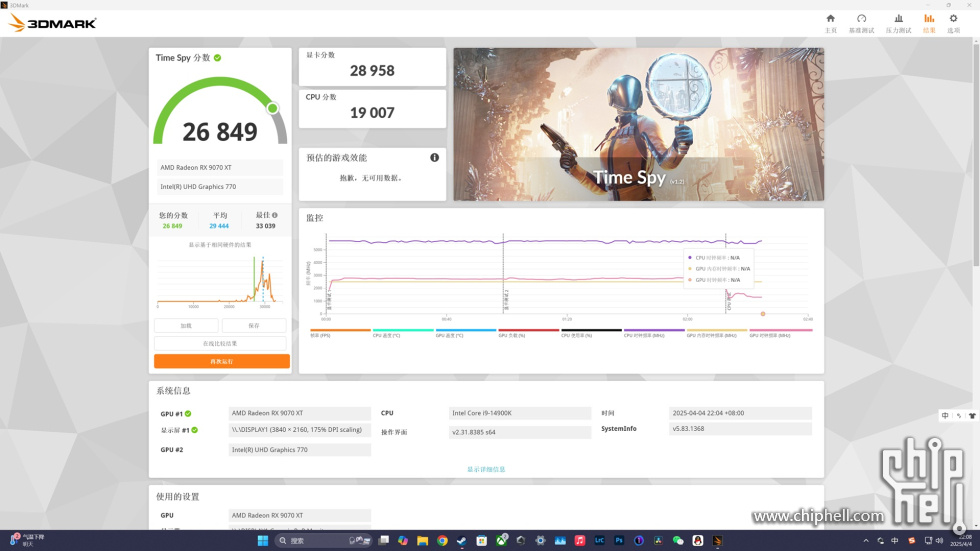
Task: Show hidden system tray icons
Action: tap(866, 541)
